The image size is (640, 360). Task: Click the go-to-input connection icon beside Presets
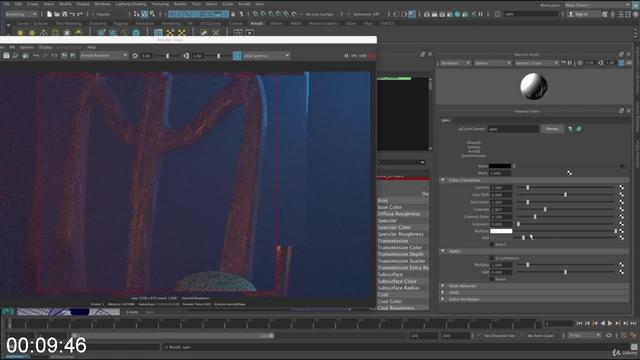point(570,129)
